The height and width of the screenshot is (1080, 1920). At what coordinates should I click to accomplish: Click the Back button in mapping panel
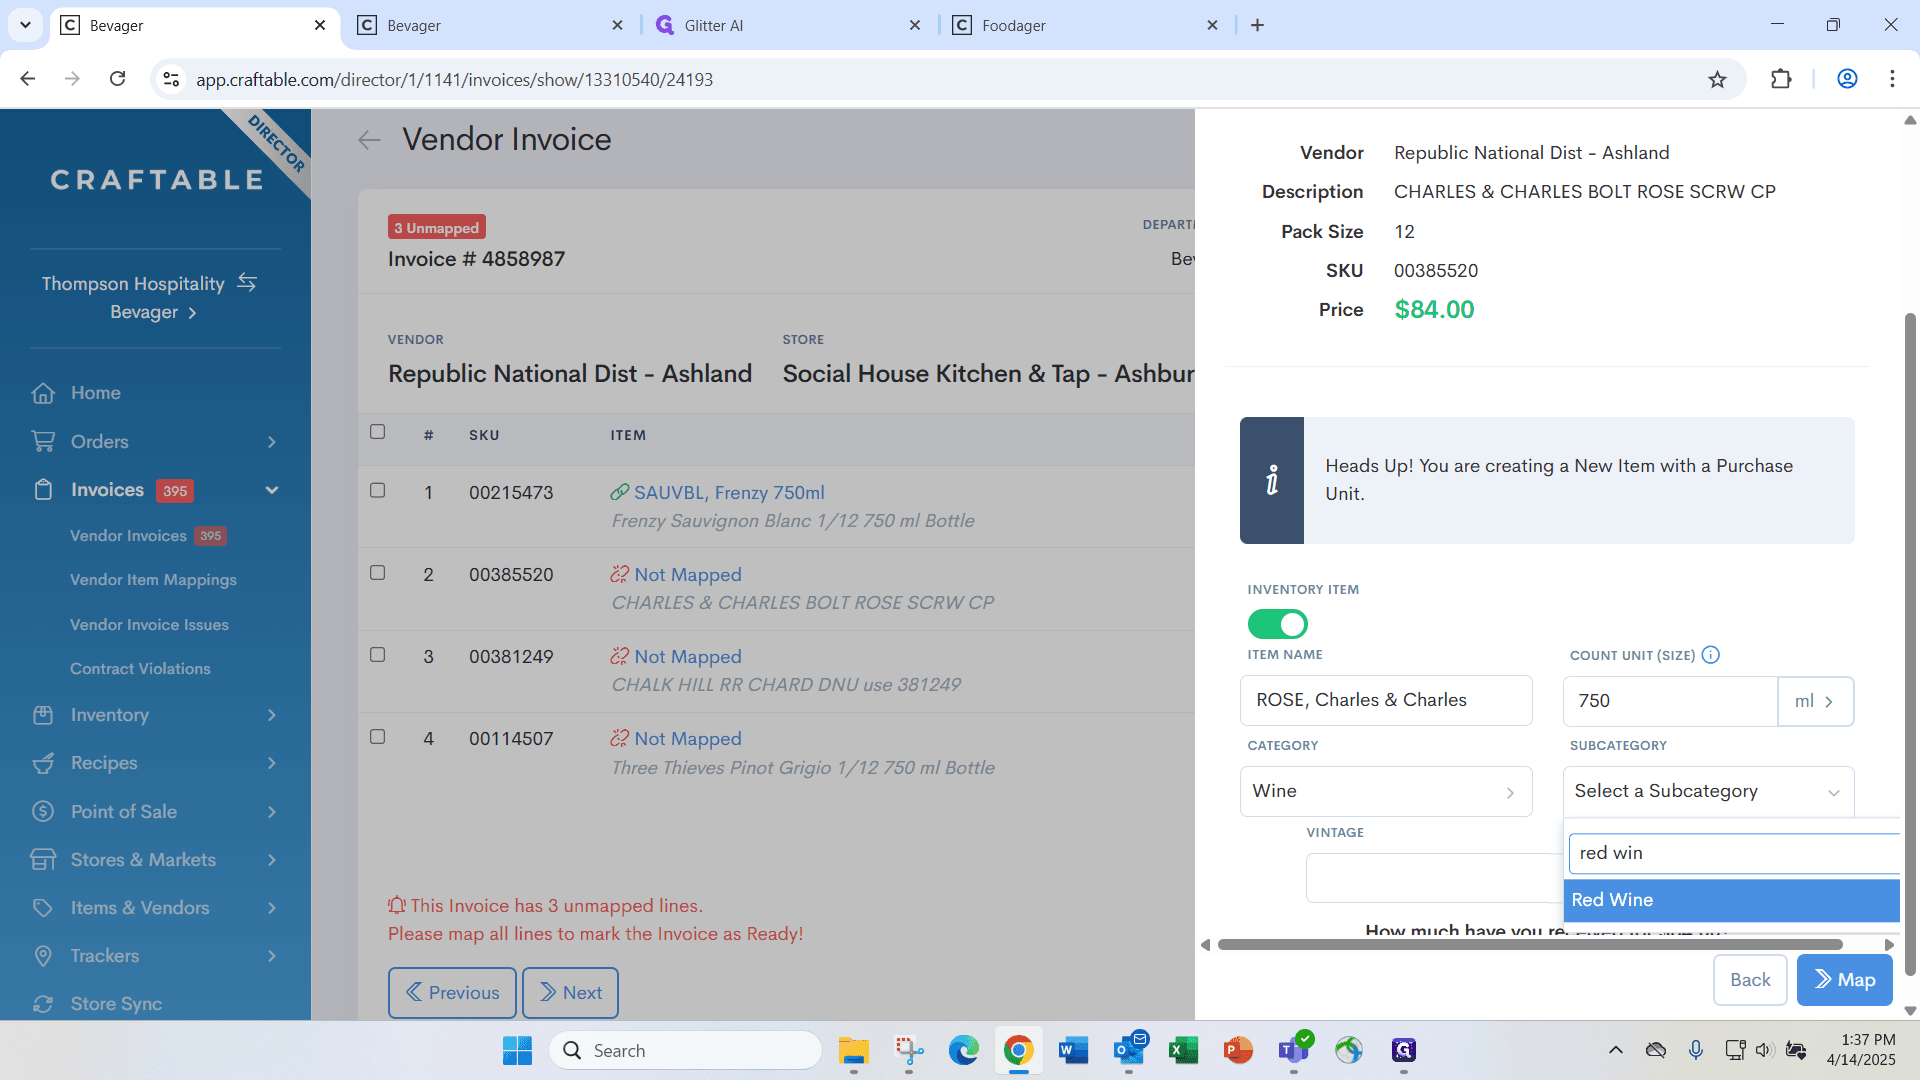[x=1750, y=980]
